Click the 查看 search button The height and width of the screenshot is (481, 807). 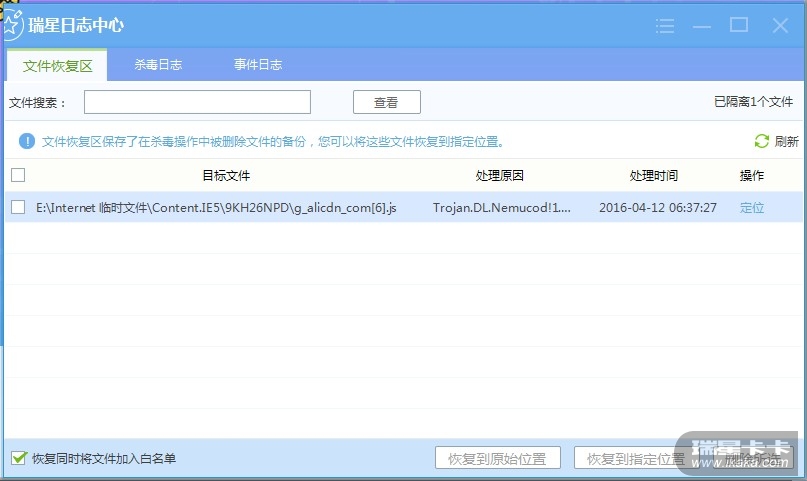point(387,102)
